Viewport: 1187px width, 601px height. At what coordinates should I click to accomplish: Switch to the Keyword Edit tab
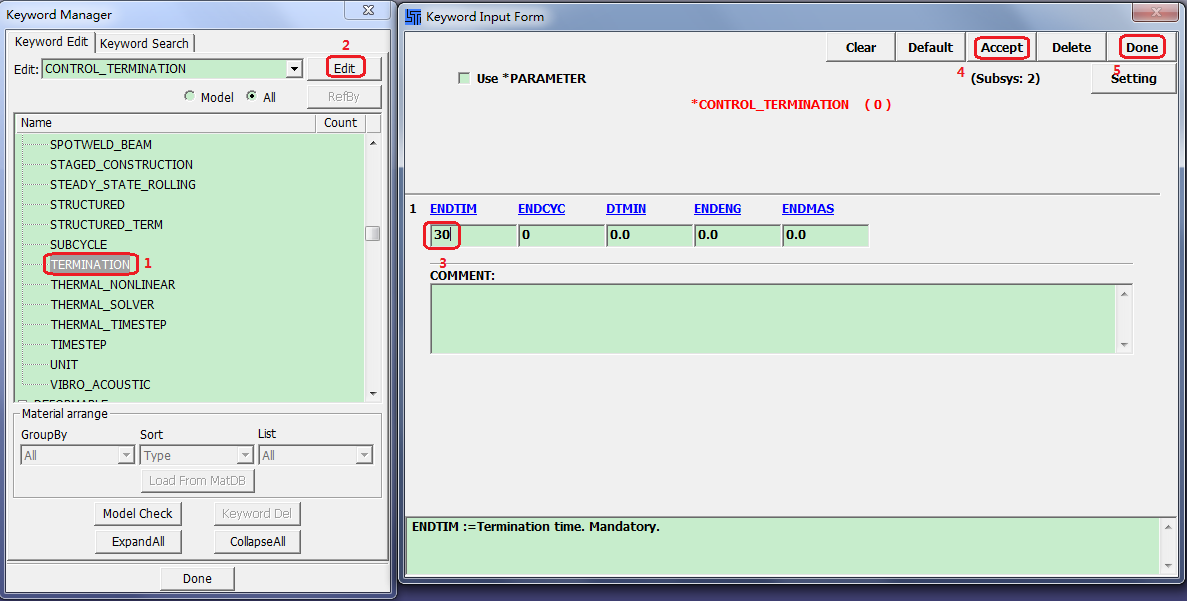[x=51, y=42]
